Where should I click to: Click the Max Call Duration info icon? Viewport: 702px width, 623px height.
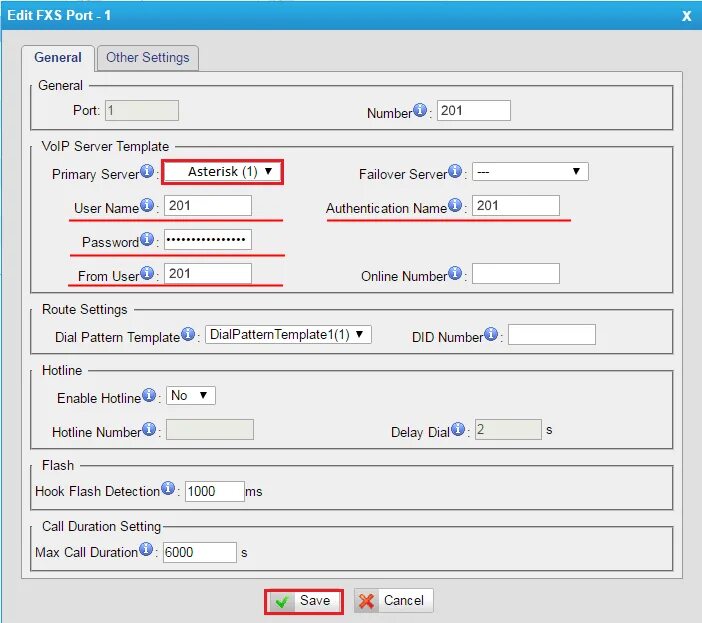[x=146, y=549]
